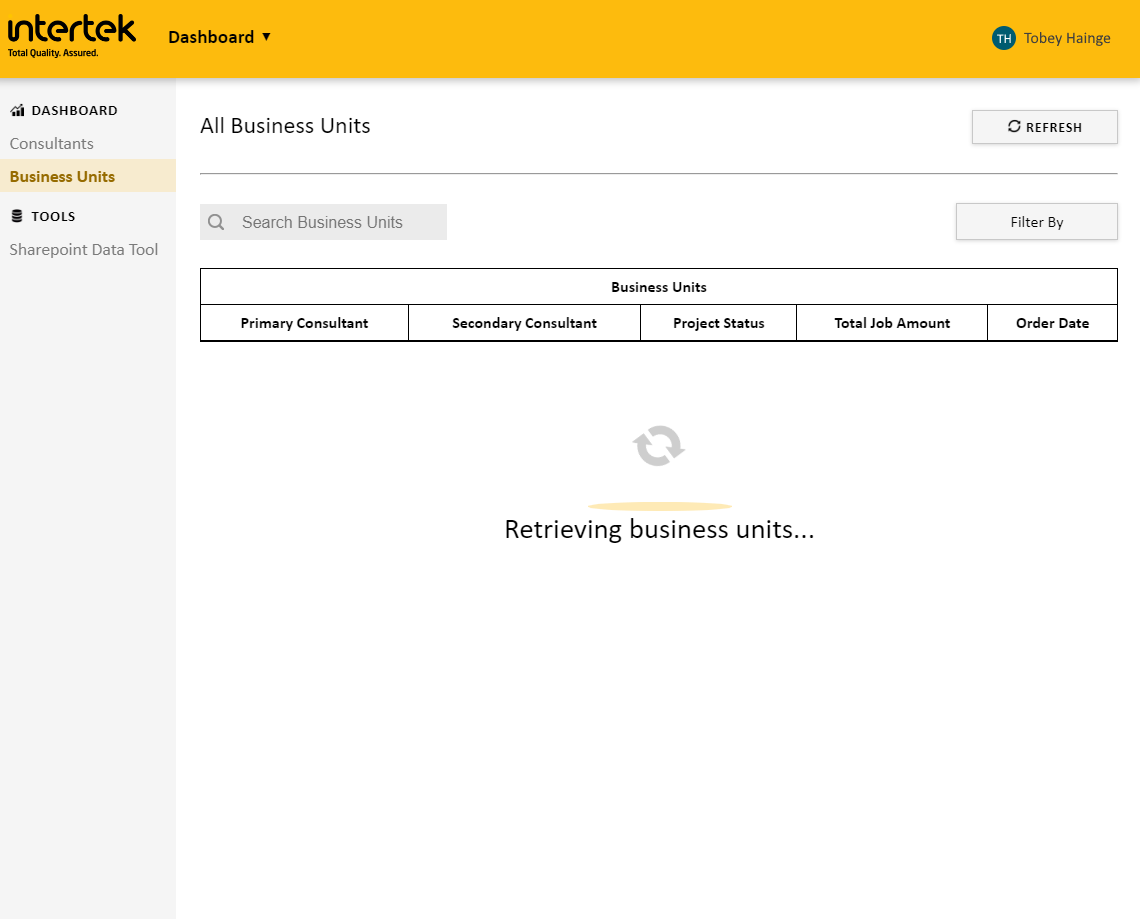
Task: Click the All Business Units heading
Action: [285, 126]
